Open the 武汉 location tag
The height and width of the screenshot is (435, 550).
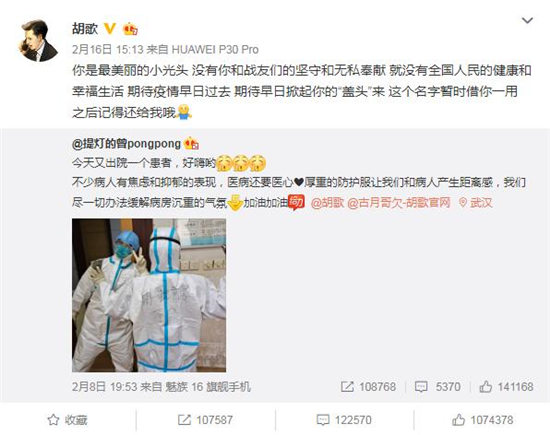(476, 202)
